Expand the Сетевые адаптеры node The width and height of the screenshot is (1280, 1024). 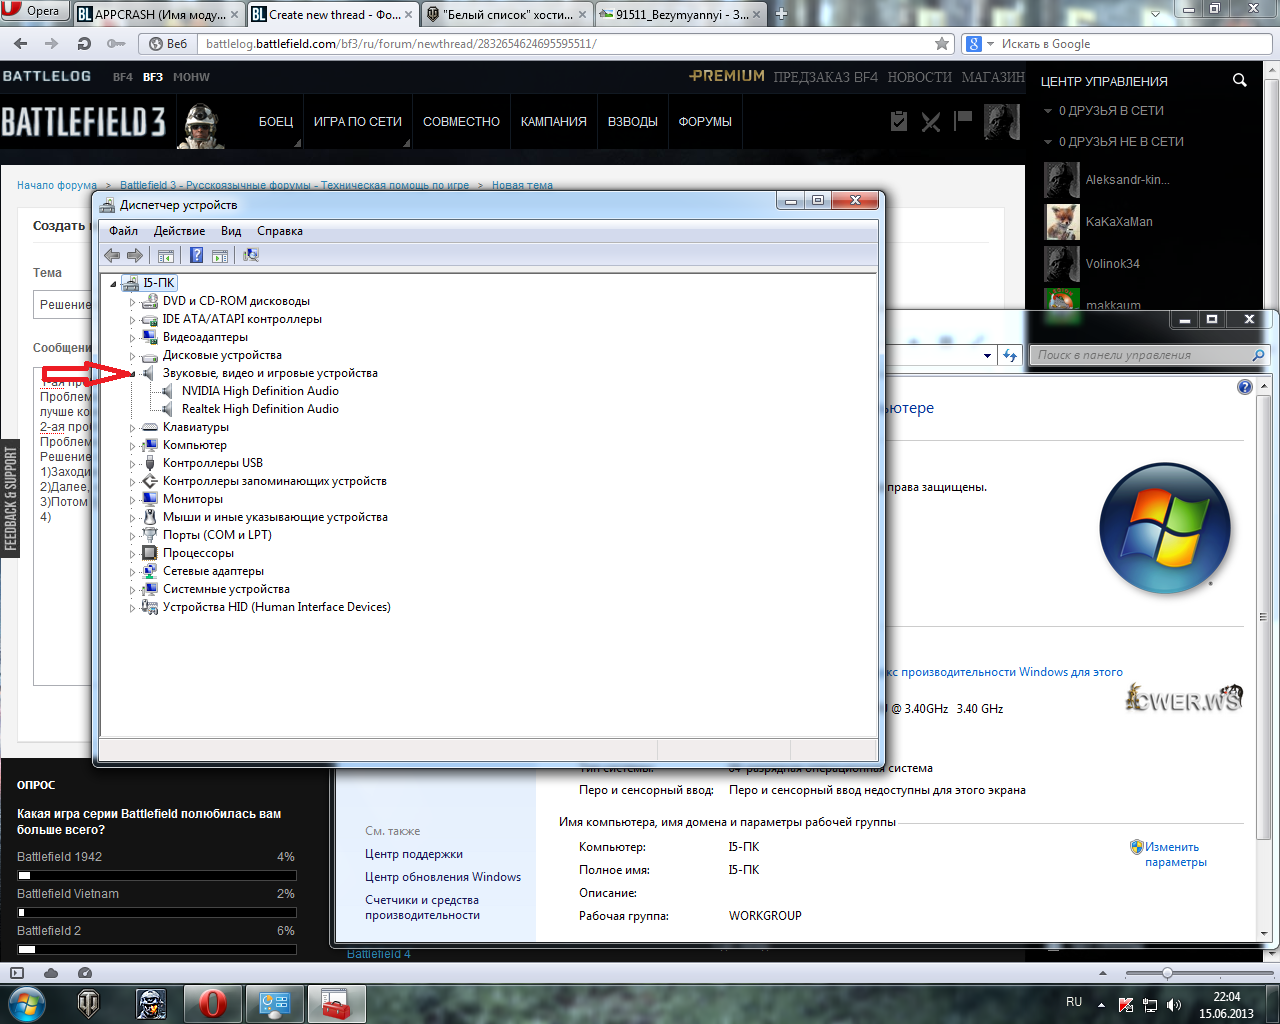[x=132, y=572]
